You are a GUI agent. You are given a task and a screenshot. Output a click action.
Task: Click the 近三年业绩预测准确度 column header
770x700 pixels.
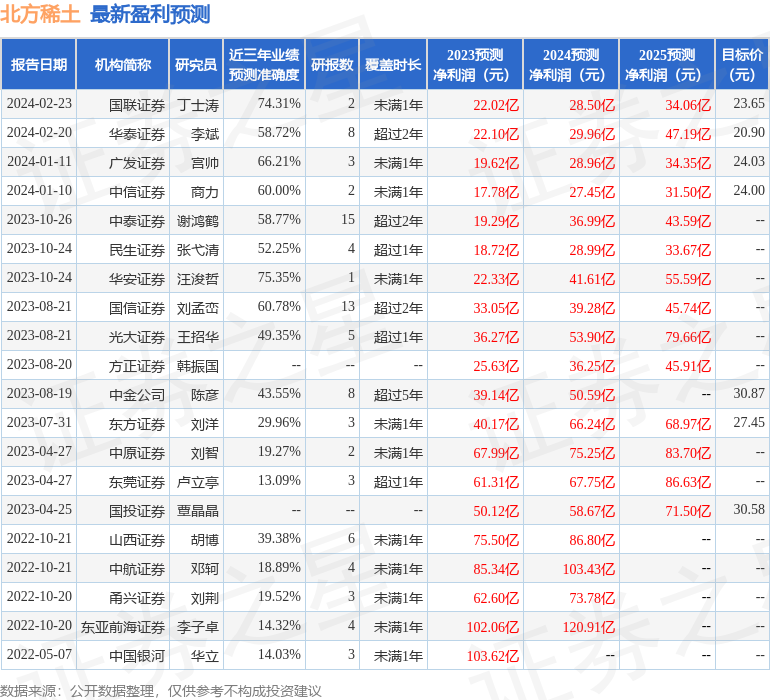(264, 65)
